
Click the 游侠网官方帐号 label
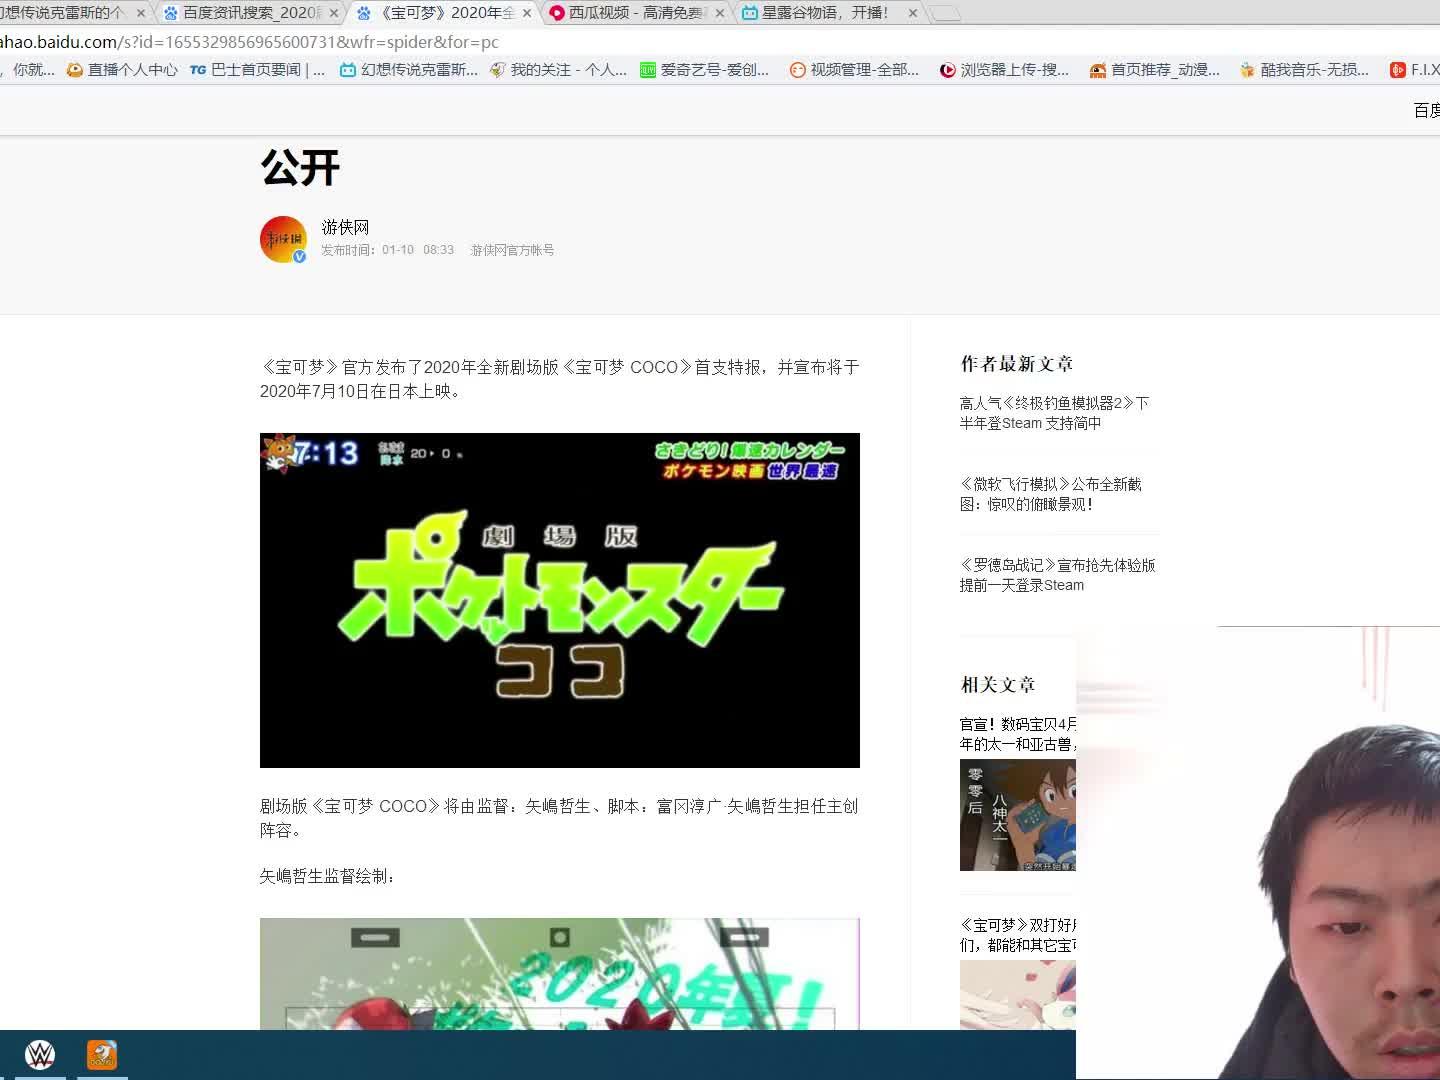[512, 250]
